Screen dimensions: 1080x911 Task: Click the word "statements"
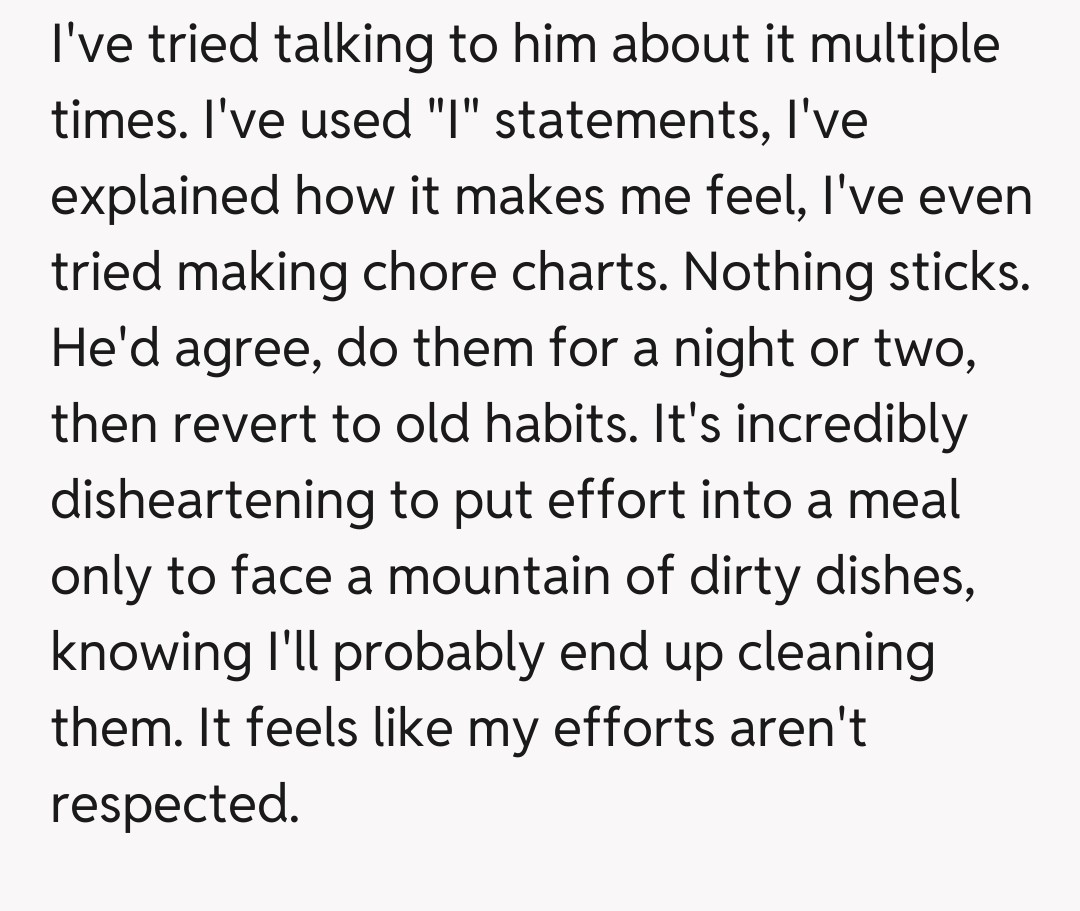click(626, 121)
